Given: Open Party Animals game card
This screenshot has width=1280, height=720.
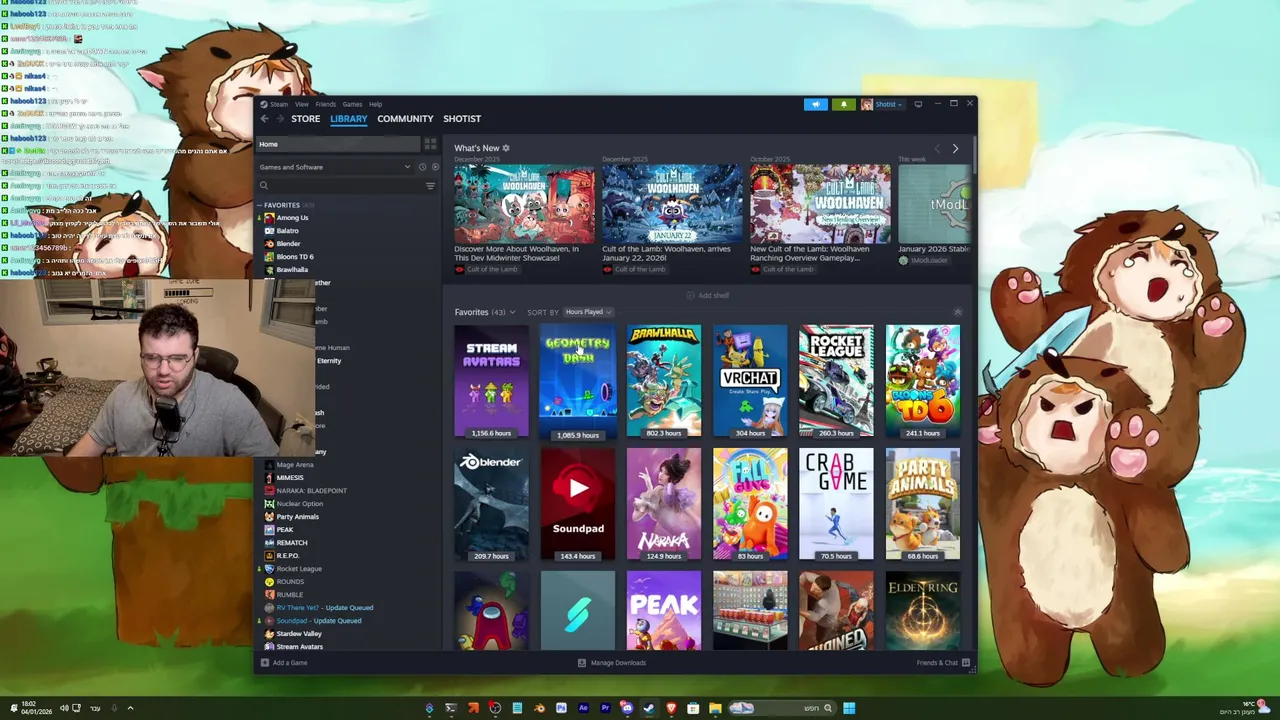Looking at the screenshot, I should 922,504.
